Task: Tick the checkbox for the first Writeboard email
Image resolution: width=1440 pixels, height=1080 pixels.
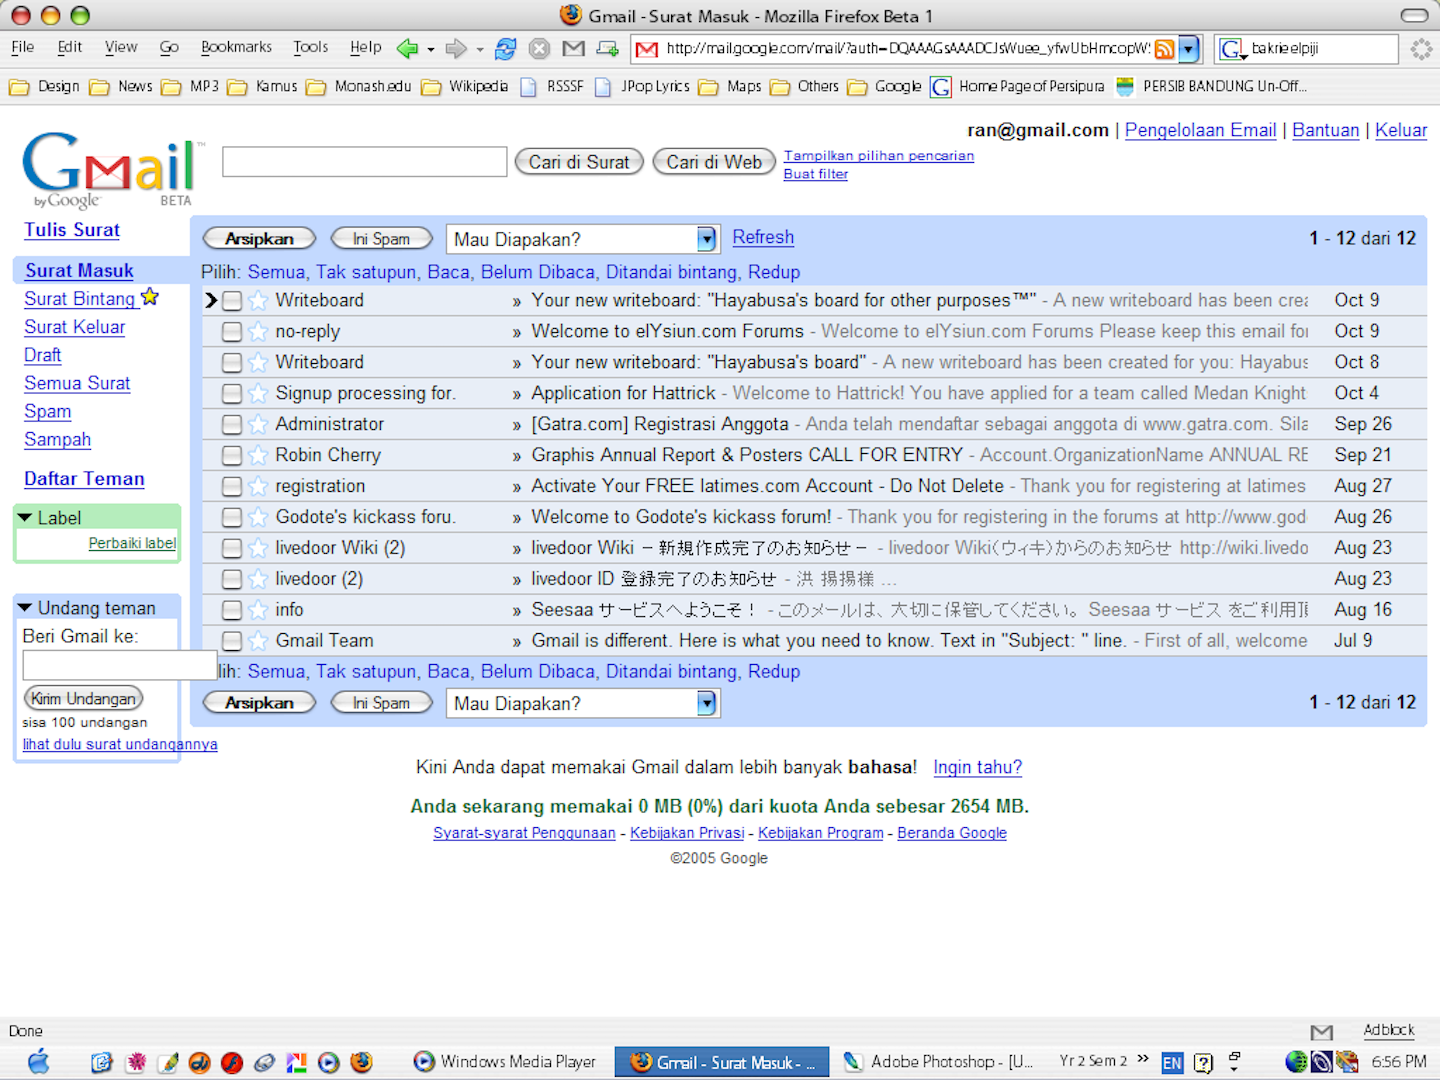Action: 232,301
